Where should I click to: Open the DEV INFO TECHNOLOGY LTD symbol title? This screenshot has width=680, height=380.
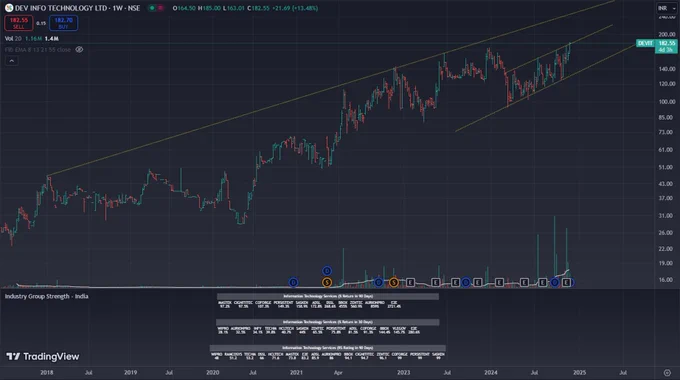click(77, 8)
